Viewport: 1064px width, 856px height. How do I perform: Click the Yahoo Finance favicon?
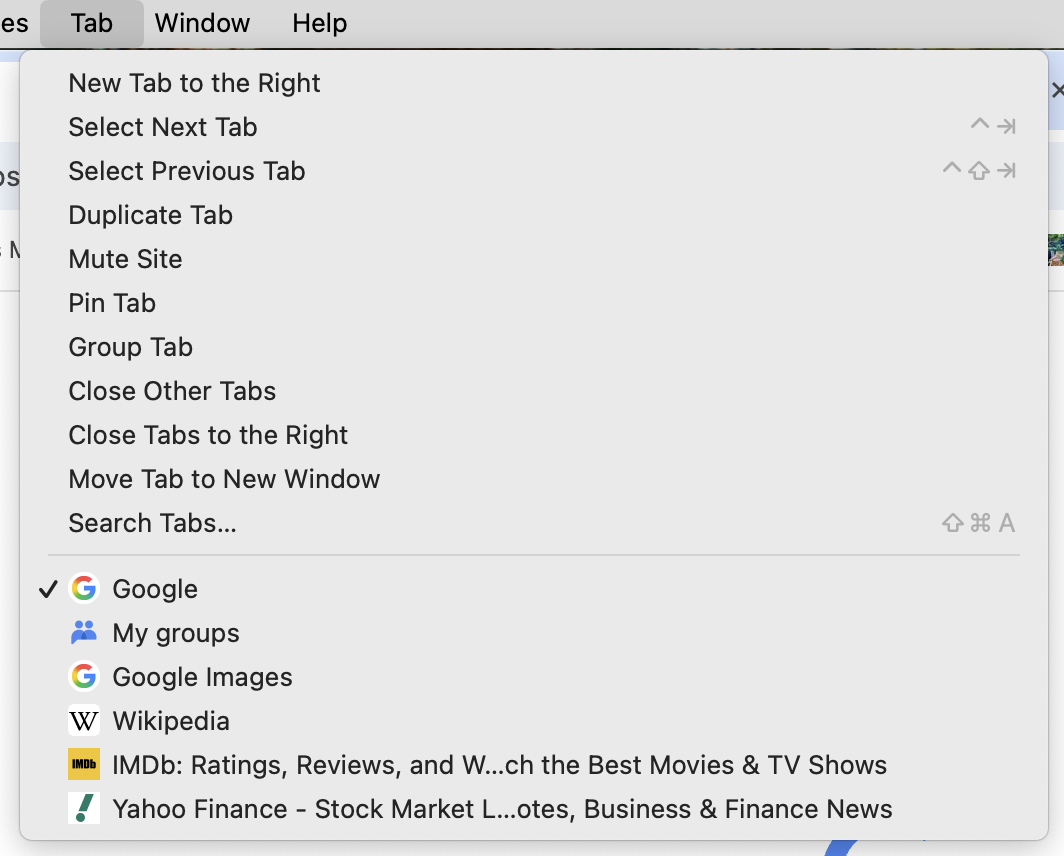(84, 809)
